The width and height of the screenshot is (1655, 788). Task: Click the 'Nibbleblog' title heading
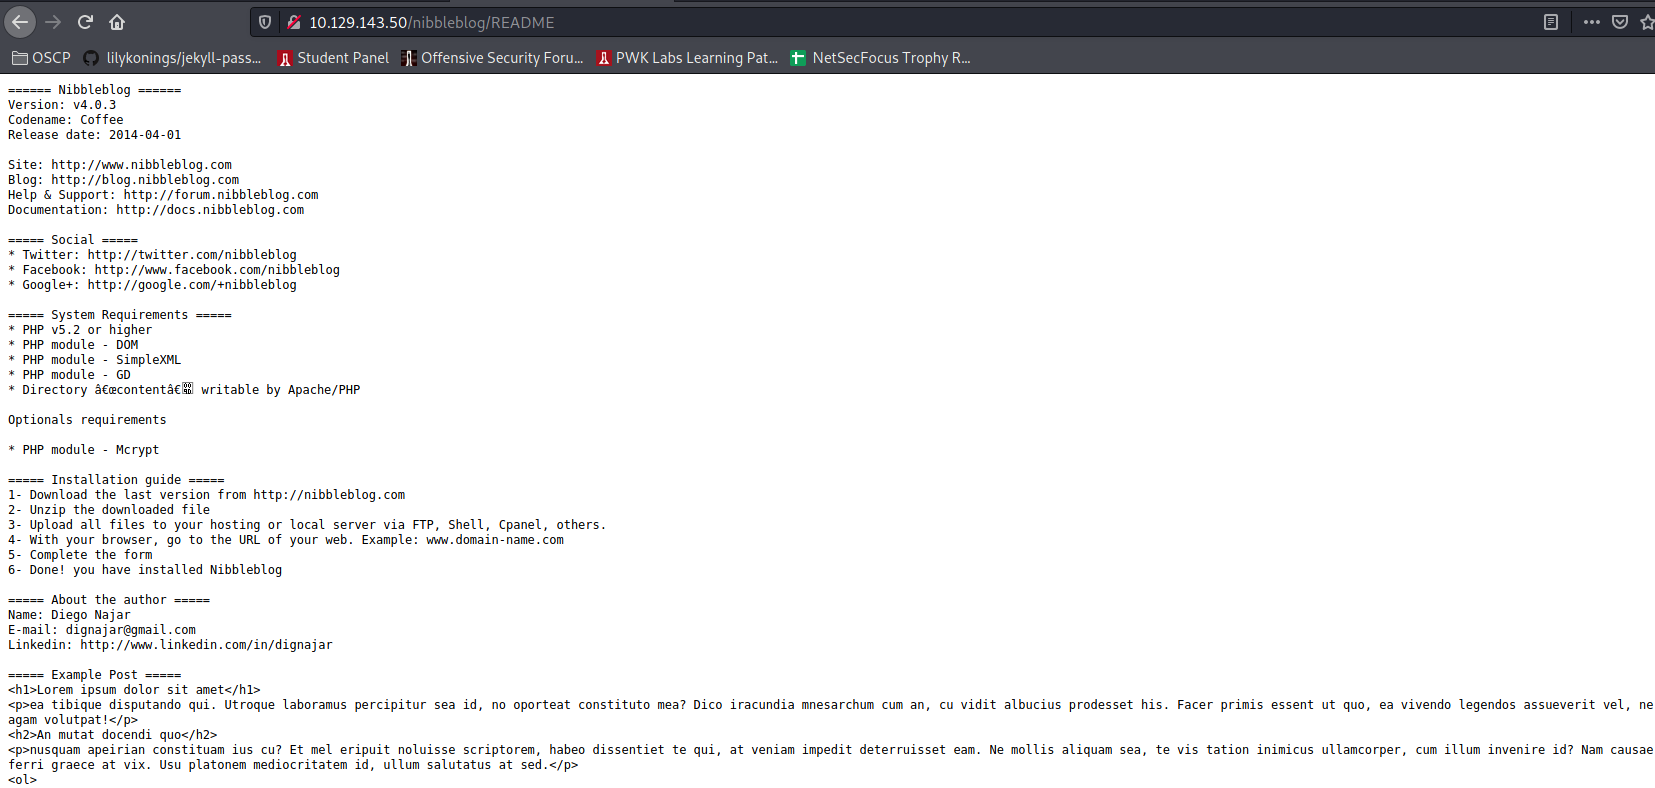pyautogui.click(x=94, y=90)
